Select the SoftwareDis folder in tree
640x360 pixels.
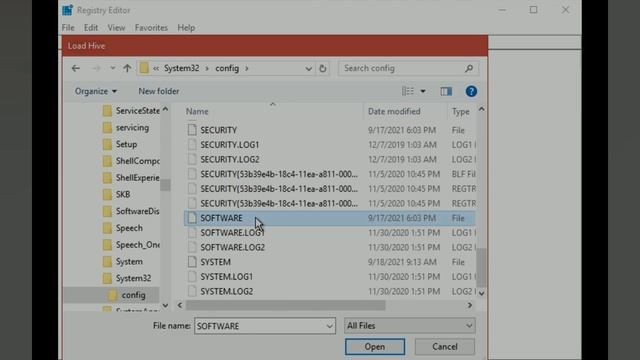(138, 211)
